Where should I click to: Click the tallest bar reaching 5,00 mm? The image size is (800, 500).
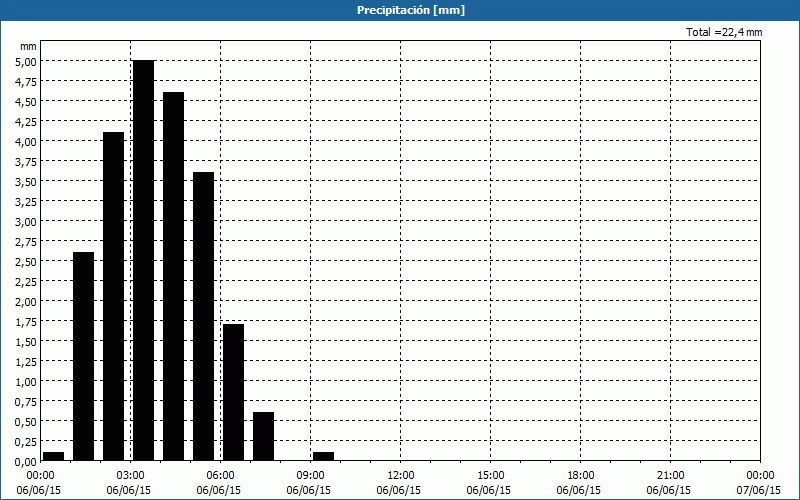pos(143,260)
